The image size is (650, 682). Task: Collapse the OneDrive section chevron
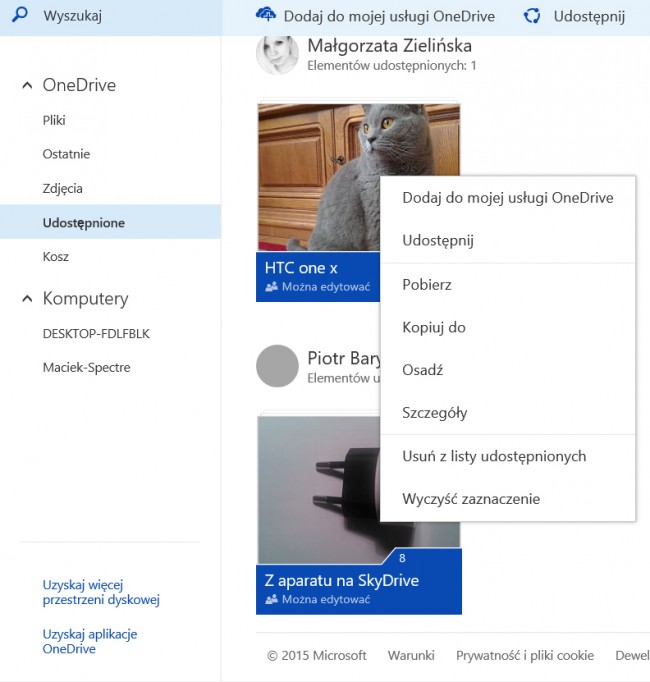click(27, 85)
